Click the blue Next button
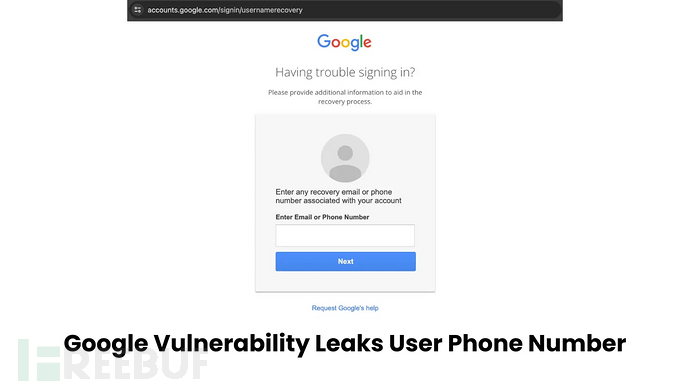 pyautogui.click(x=345, y=261)
